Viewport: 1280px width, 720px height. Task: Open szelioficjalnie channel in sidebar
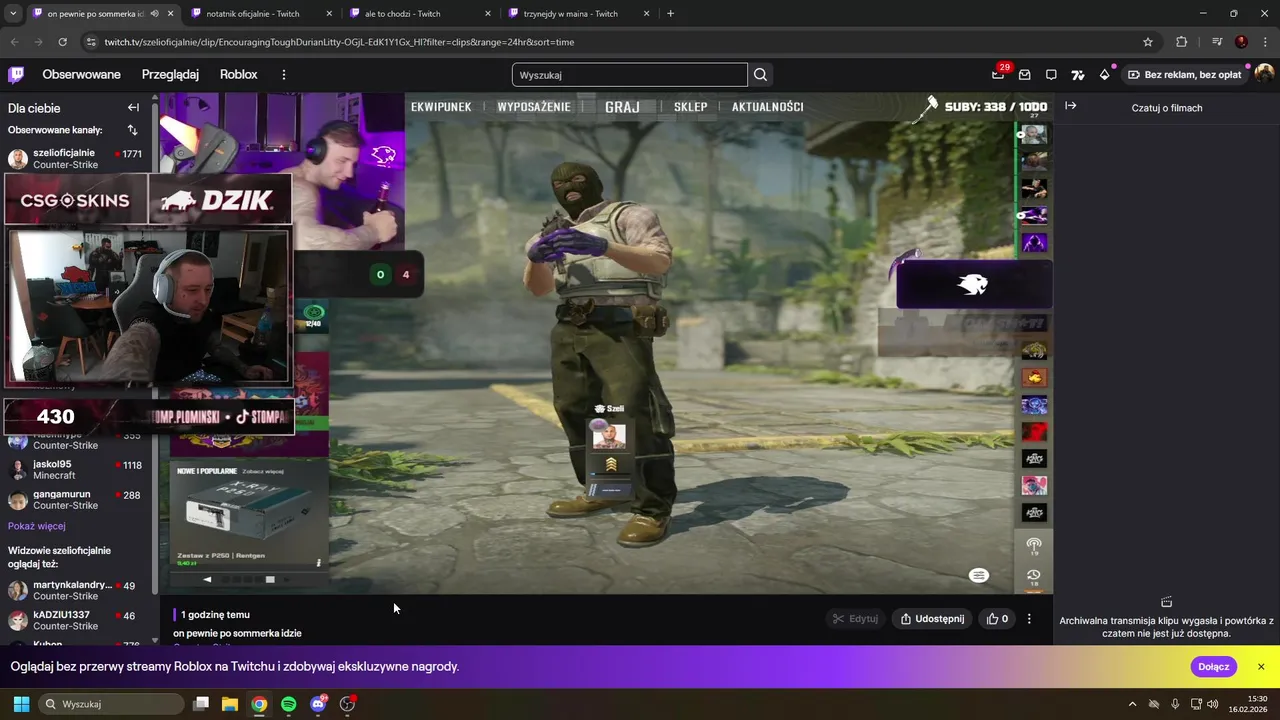76,159
